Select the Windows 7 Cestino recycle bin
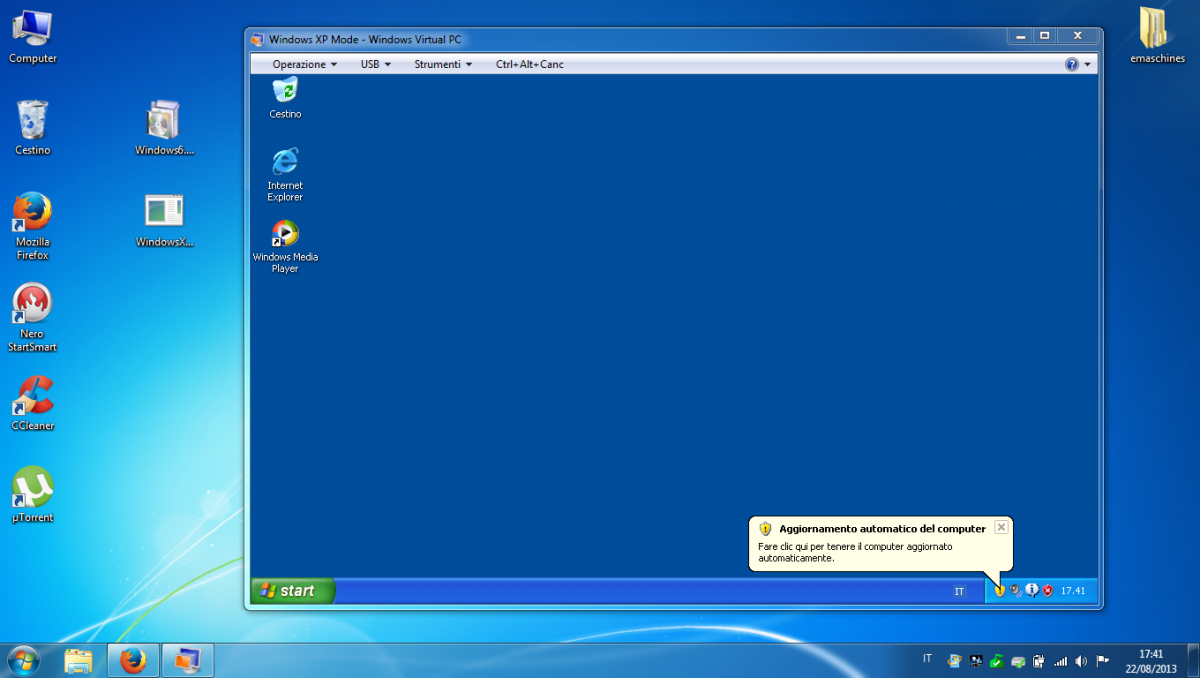This screenshot has height=678, width=1200. (33, 128)
